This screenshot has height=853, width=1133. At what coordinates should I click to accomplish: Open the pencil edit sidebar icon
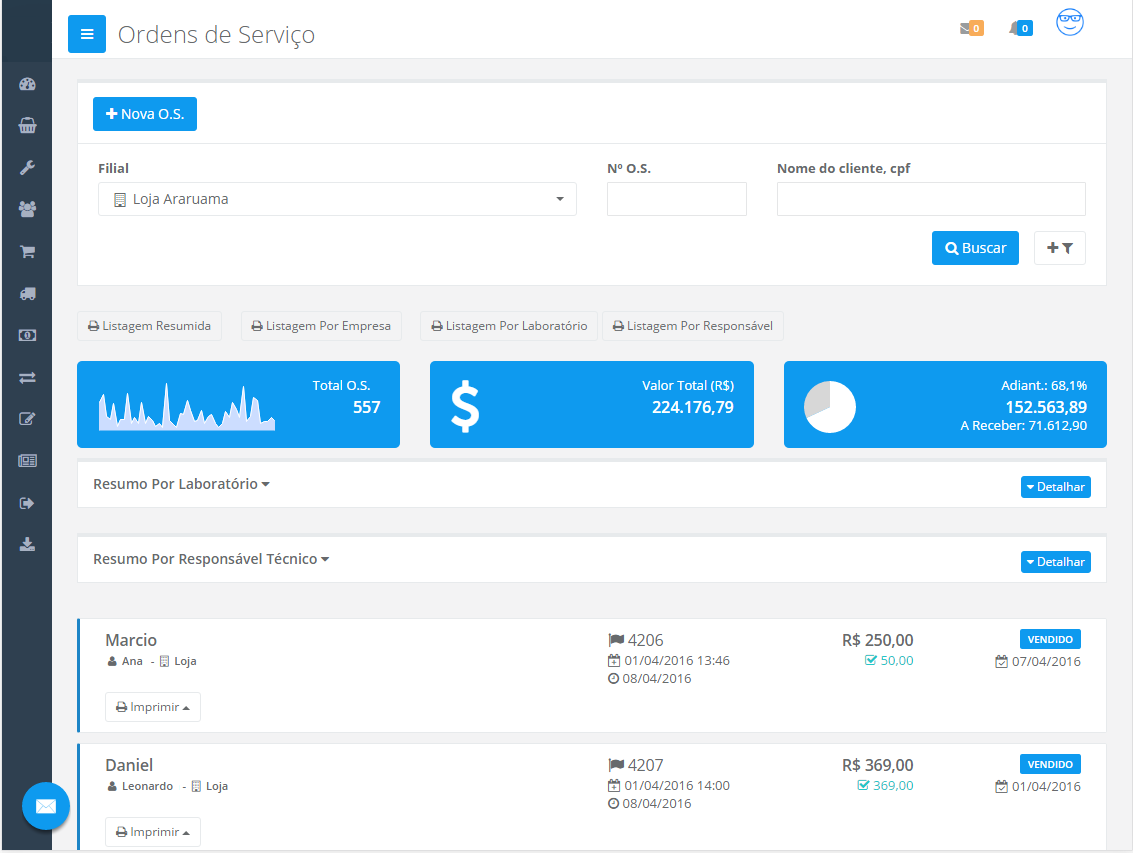pos(27,419)
